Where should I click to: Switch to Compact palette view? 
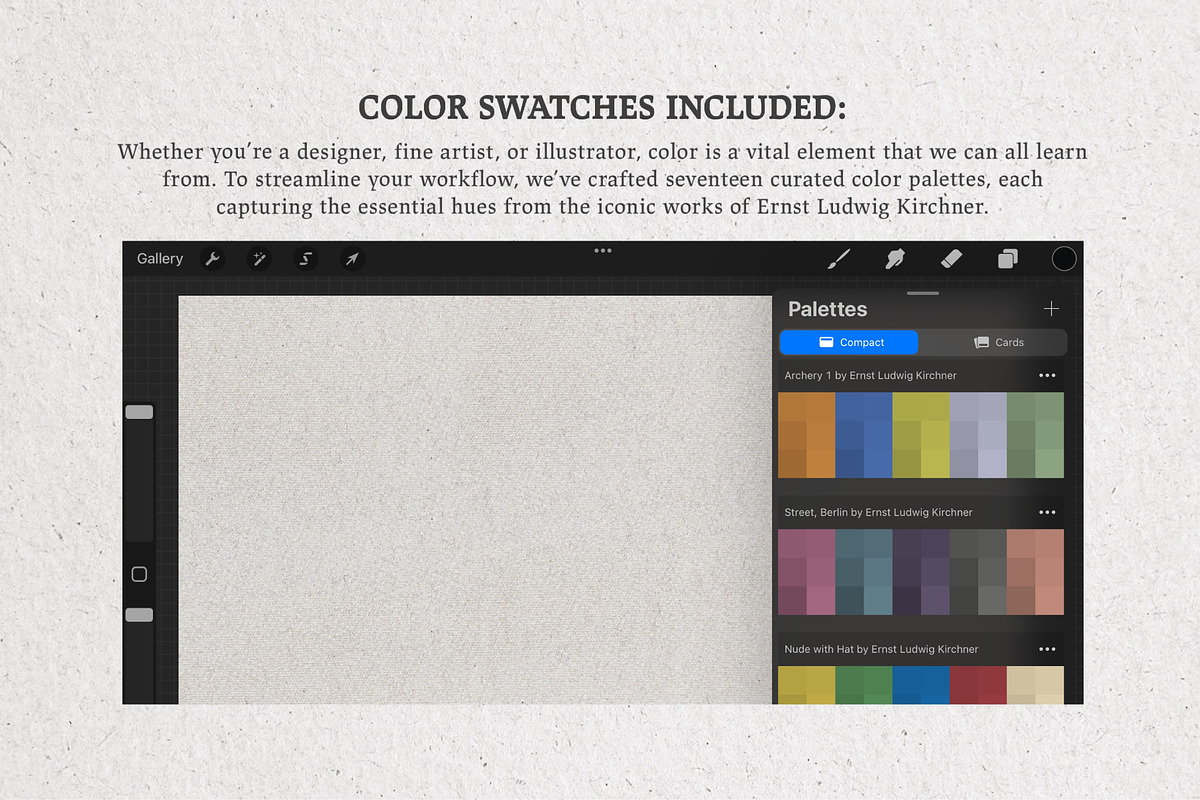849,342
